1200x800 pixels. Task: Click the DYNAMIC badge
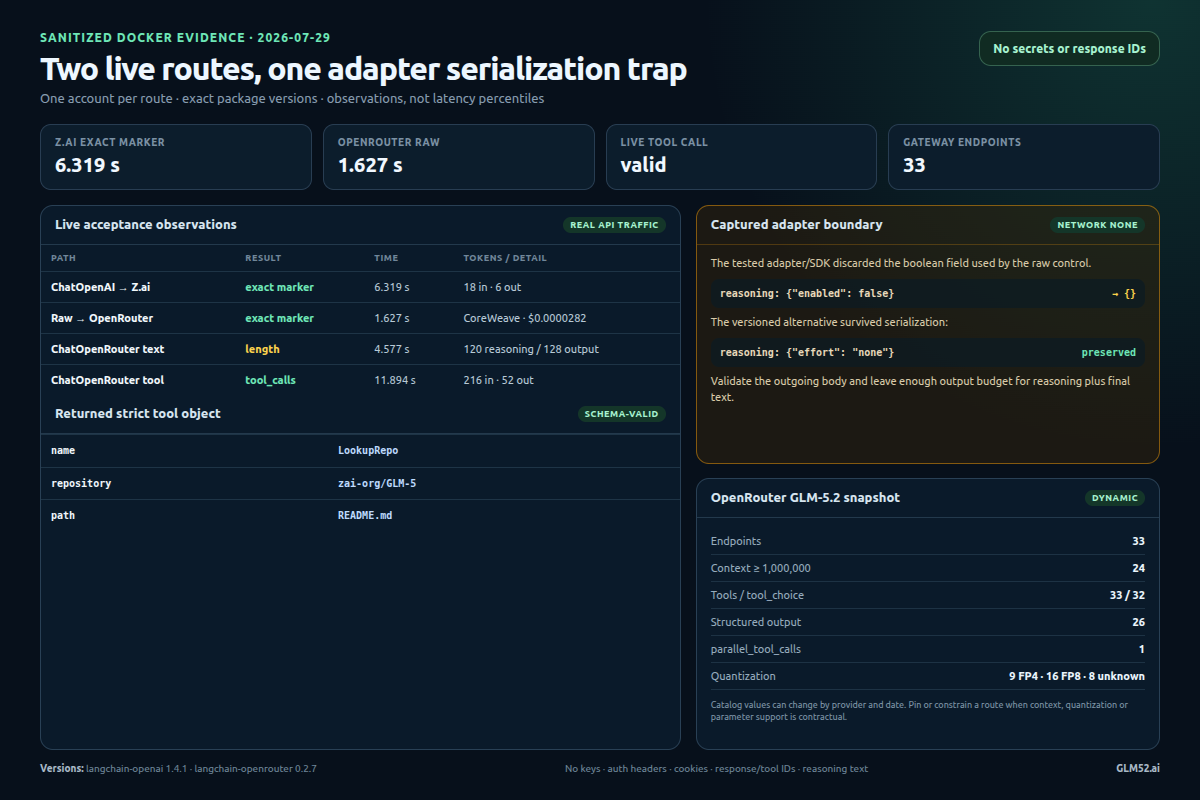[1115, 498]
